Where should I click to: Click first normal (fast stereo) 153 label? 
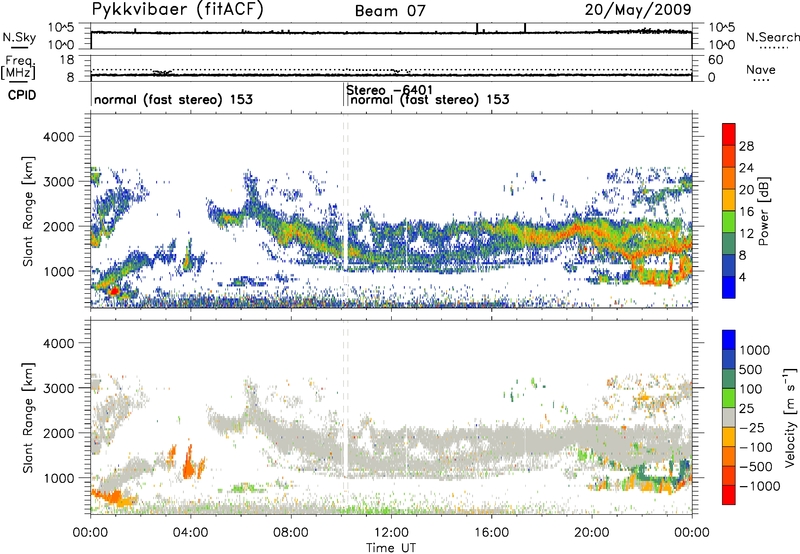[173, 99]
